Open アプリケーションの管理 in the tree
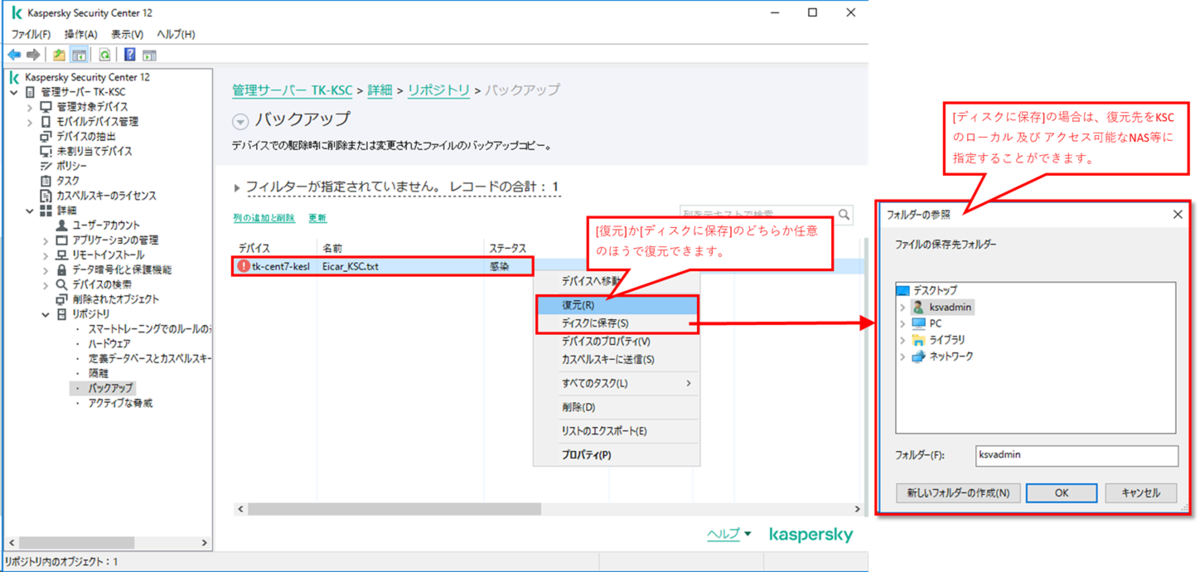 click(115, 240)
